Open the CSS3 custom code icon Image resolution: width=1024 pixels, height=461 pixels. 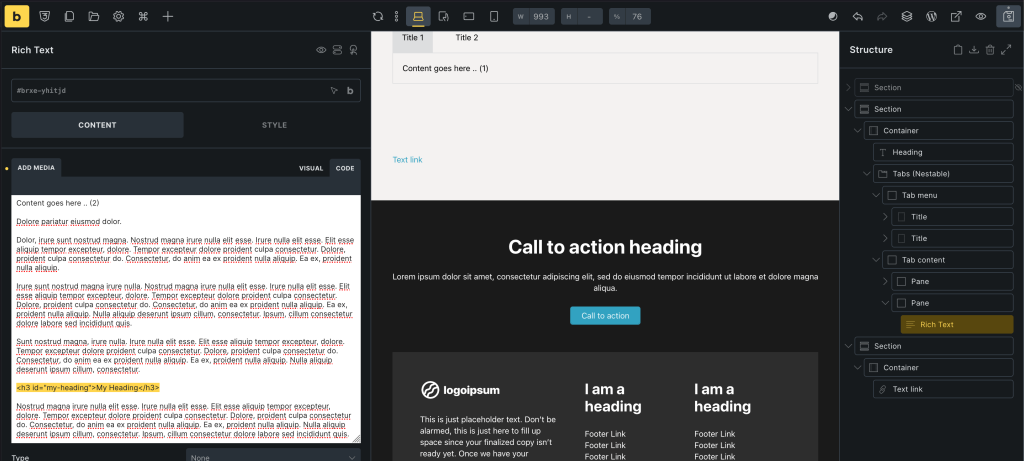[45, 16]
